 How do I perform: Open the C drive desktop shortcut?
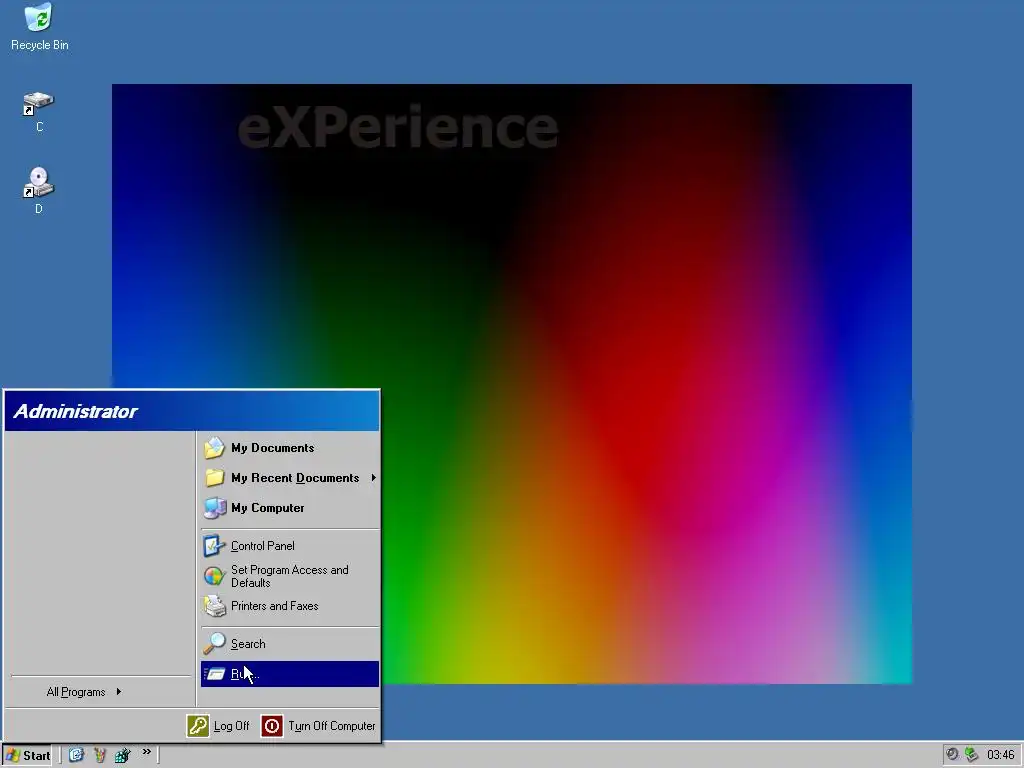[39, 112]
